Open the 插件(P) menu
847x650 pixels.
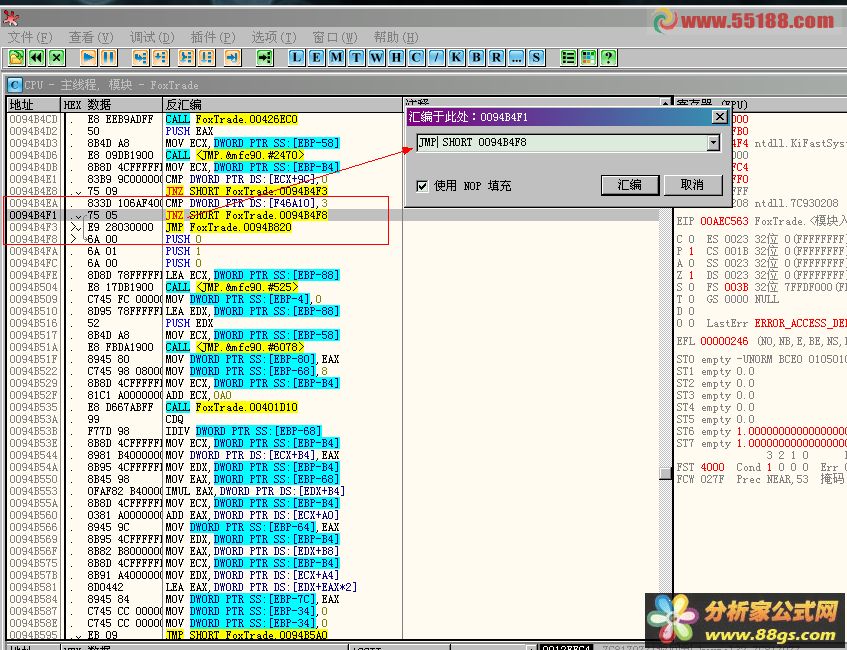pyautogui.click(x=213, y=37)
